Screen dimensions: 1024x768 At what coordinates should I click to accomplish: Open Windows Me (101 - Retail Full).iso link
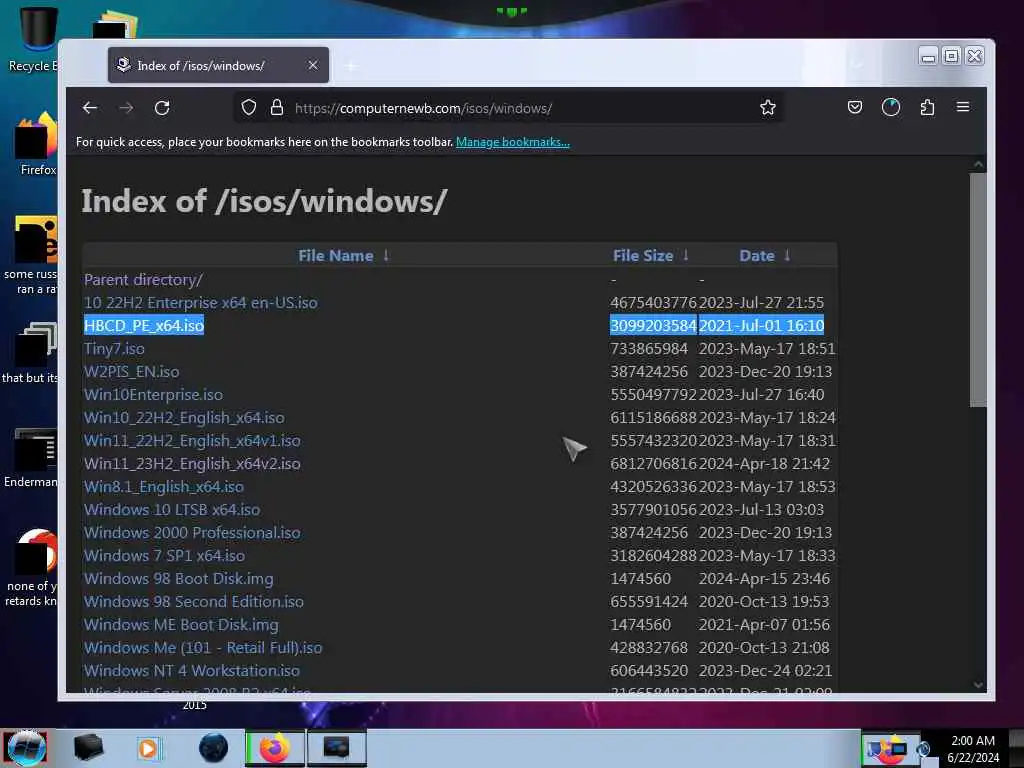202,648
